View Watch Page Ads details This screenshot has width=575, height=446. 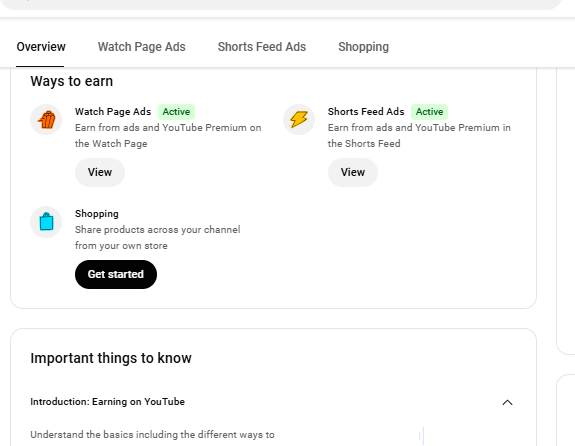[100, 172]
